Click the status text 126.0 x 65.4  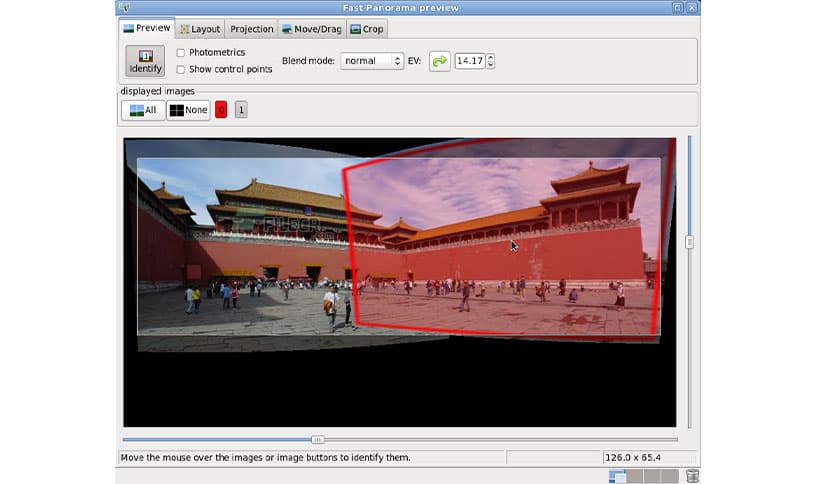[633, 457]
